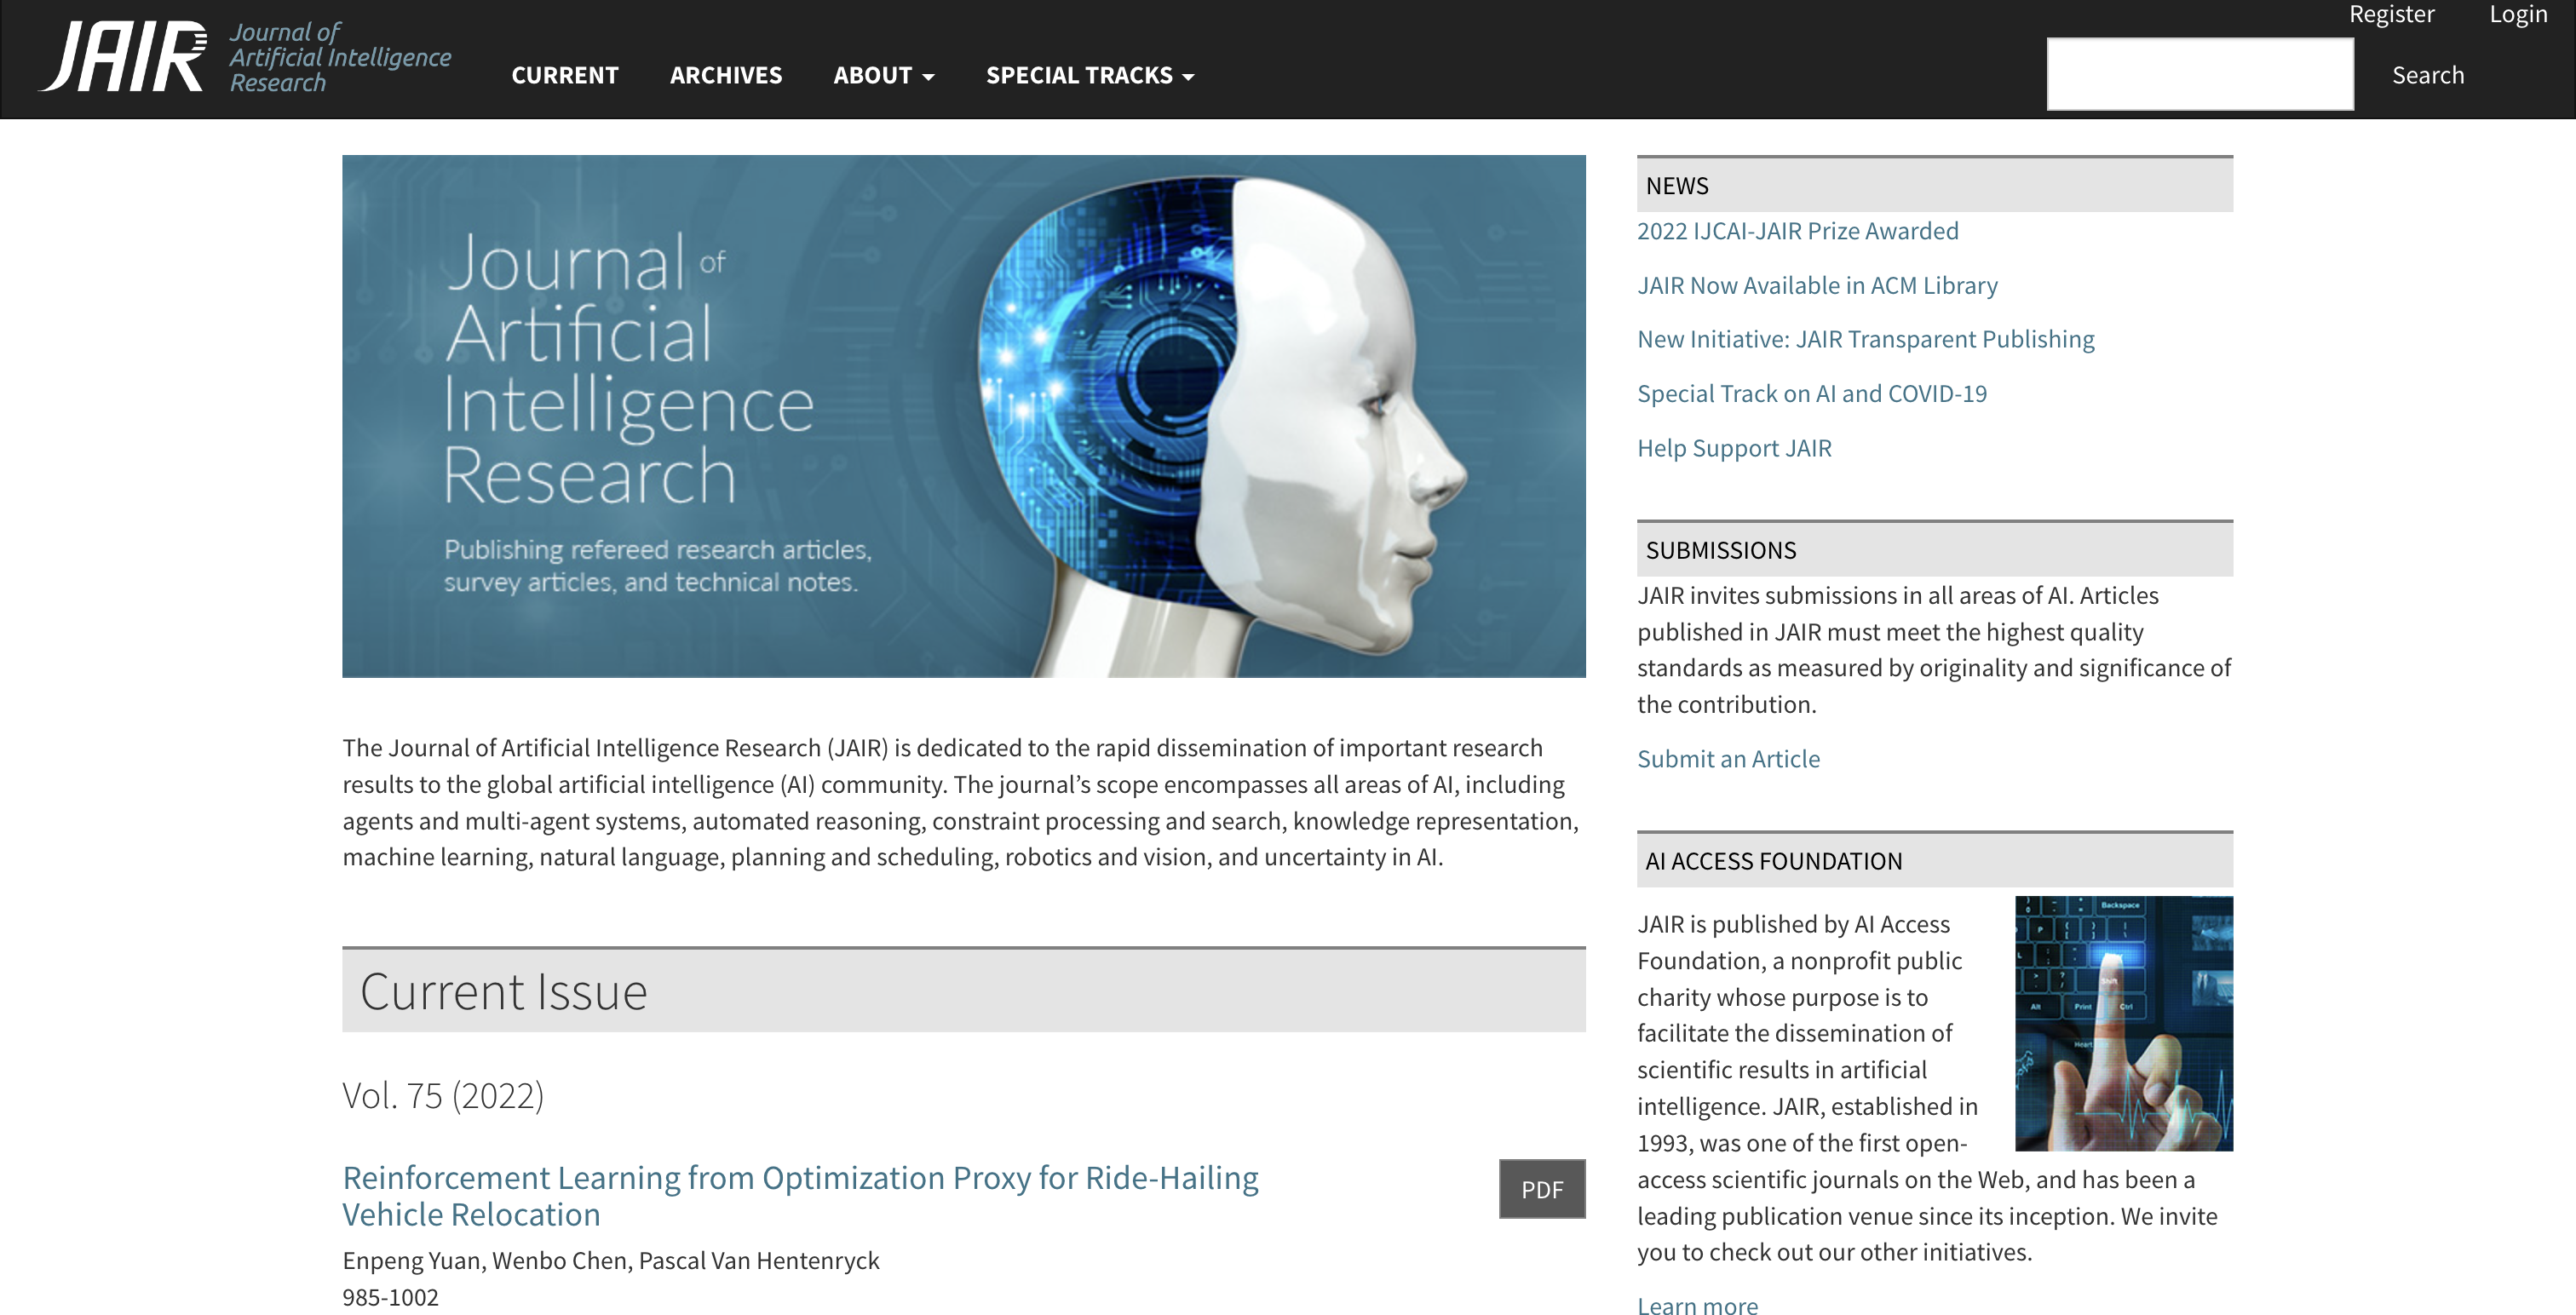Open the ARCHIVES menu item
The image size is (2576, 1315).
point(726,75)
